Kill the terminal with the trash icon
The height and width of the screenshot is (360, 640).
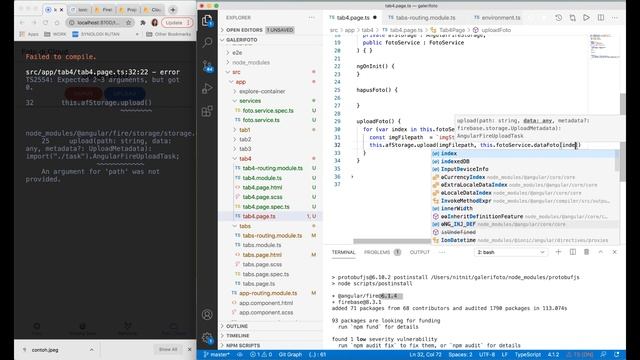[x=587, y=252]
